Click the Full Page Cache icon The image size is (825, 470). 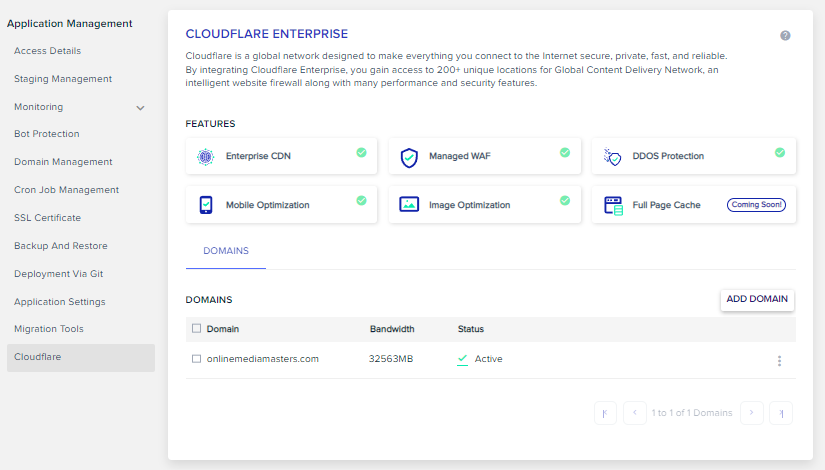point(613,205)
